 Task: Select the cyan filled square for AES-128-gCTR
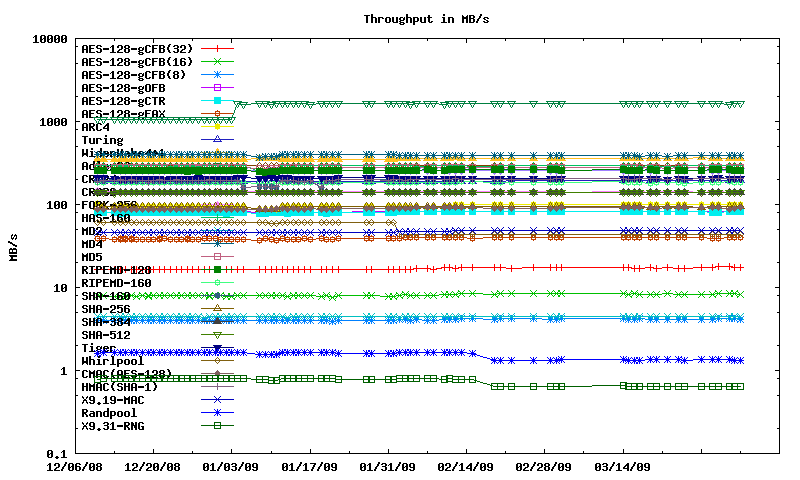[217, 101]
